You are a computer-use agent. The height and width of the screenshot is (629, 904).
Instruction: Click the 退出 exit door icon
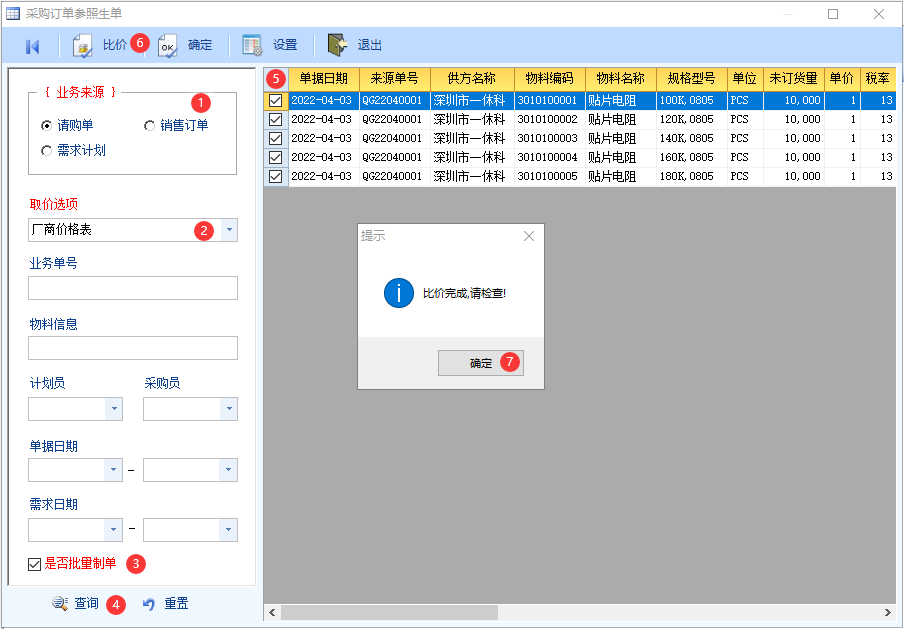pos(337,45)
